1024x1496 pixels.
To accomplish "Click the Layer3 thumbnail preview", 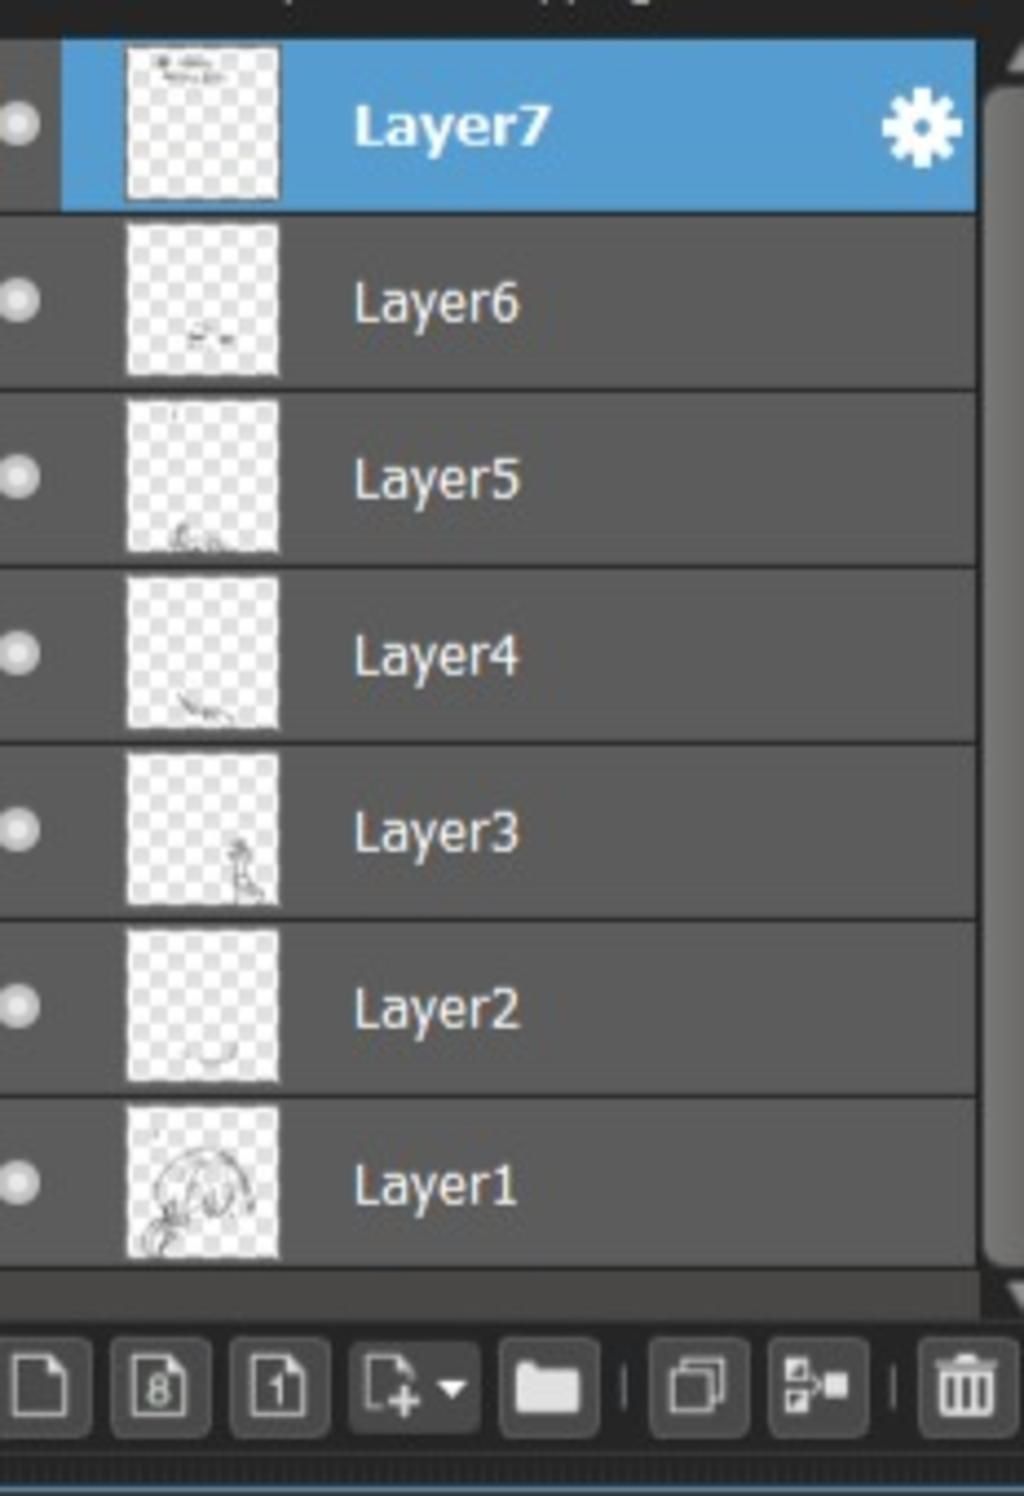I will pyautogui.click(x=203, y=829).
